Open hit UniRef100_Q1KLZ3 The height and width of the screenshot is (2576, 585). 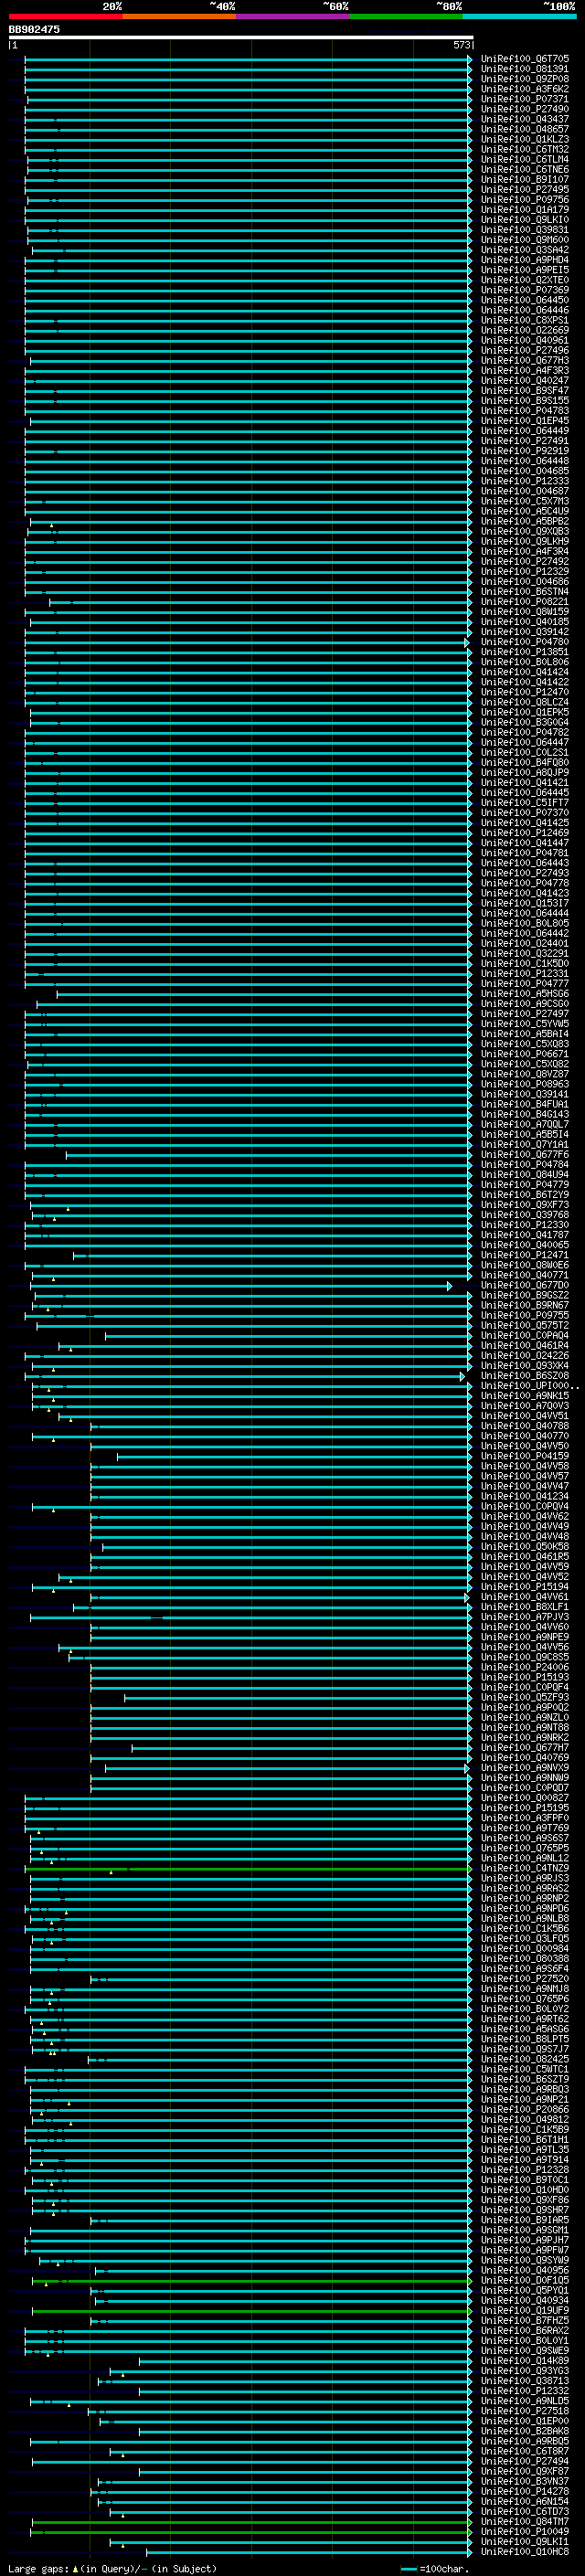pyautogui.click(x=525, y=139)
